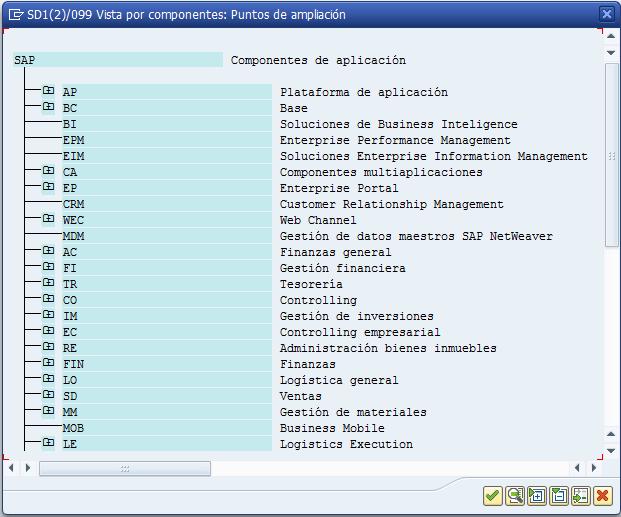This screenshot has height=517, width=621.
Task: Select the BI tree entry
Action: [x=167, y=124]
